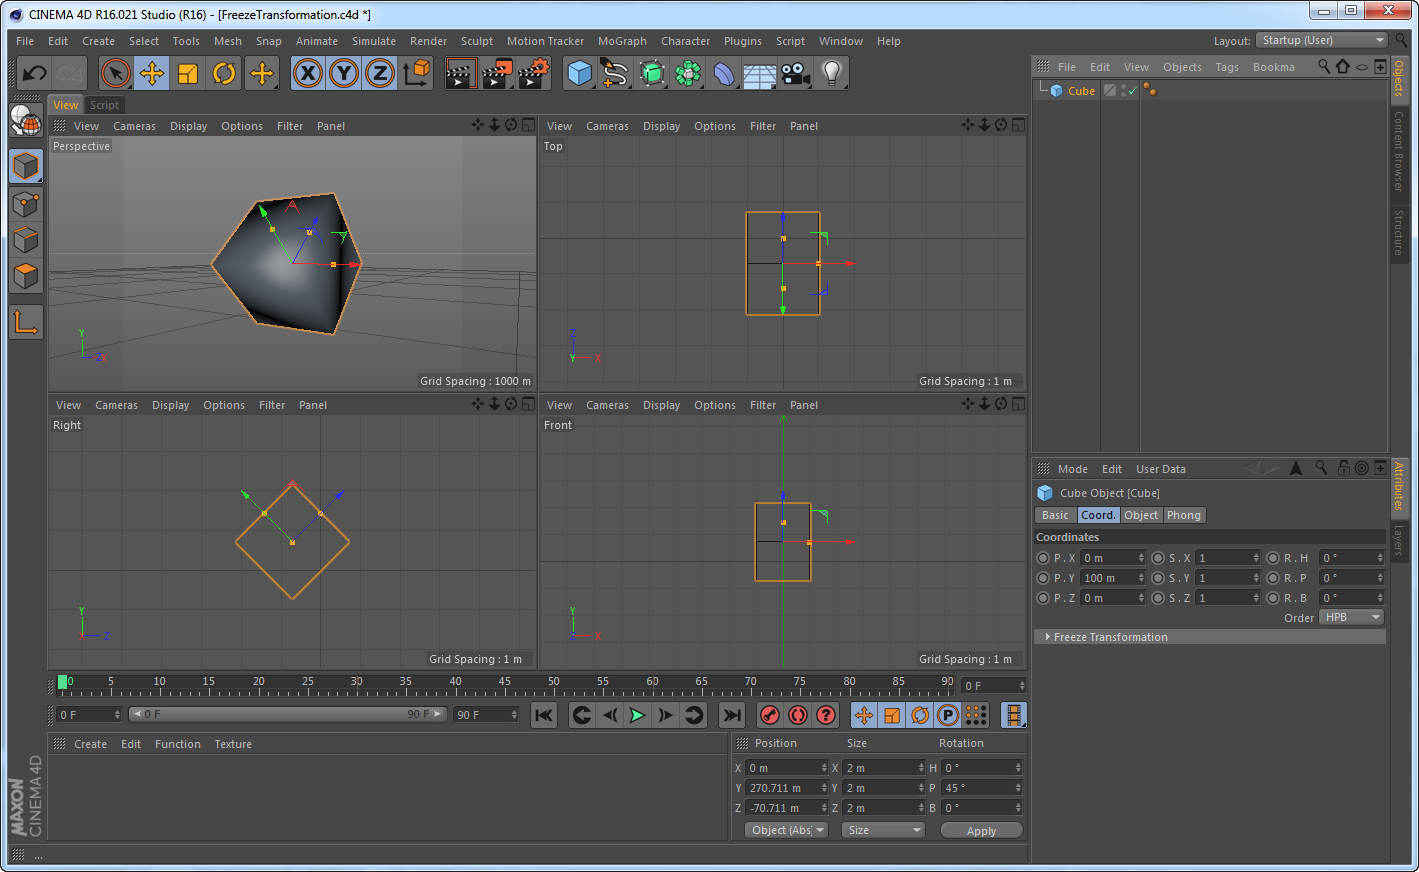Toggle Cube render visibility checkmark

pos(1132,91)
